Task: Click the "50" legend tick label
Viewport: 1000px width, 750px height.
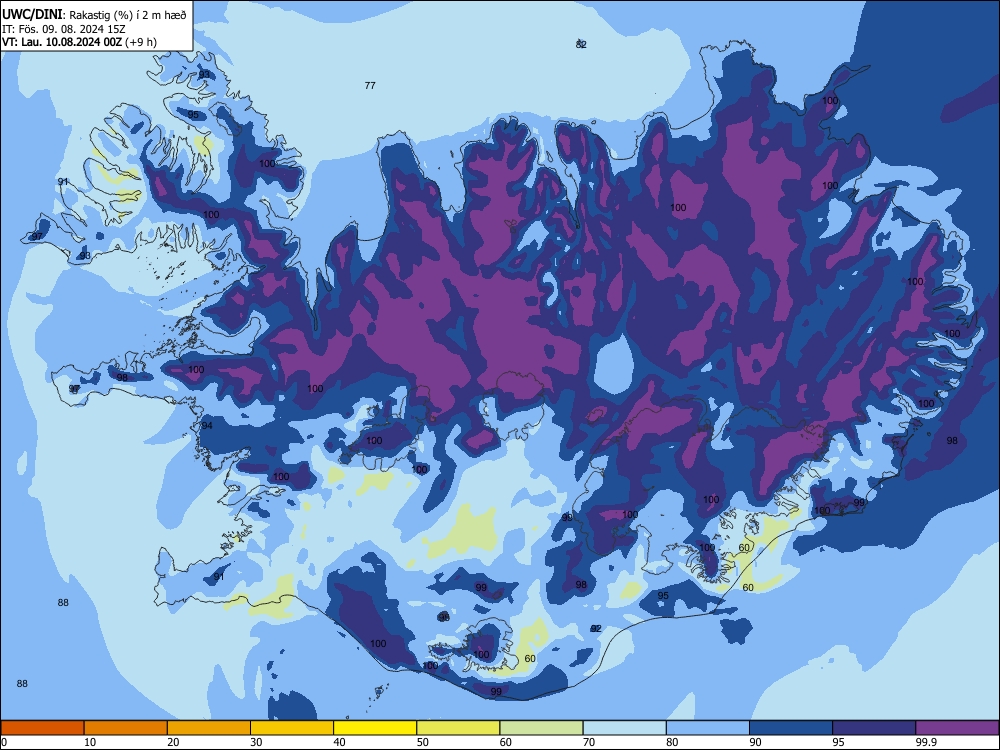Action: point(423,742)
